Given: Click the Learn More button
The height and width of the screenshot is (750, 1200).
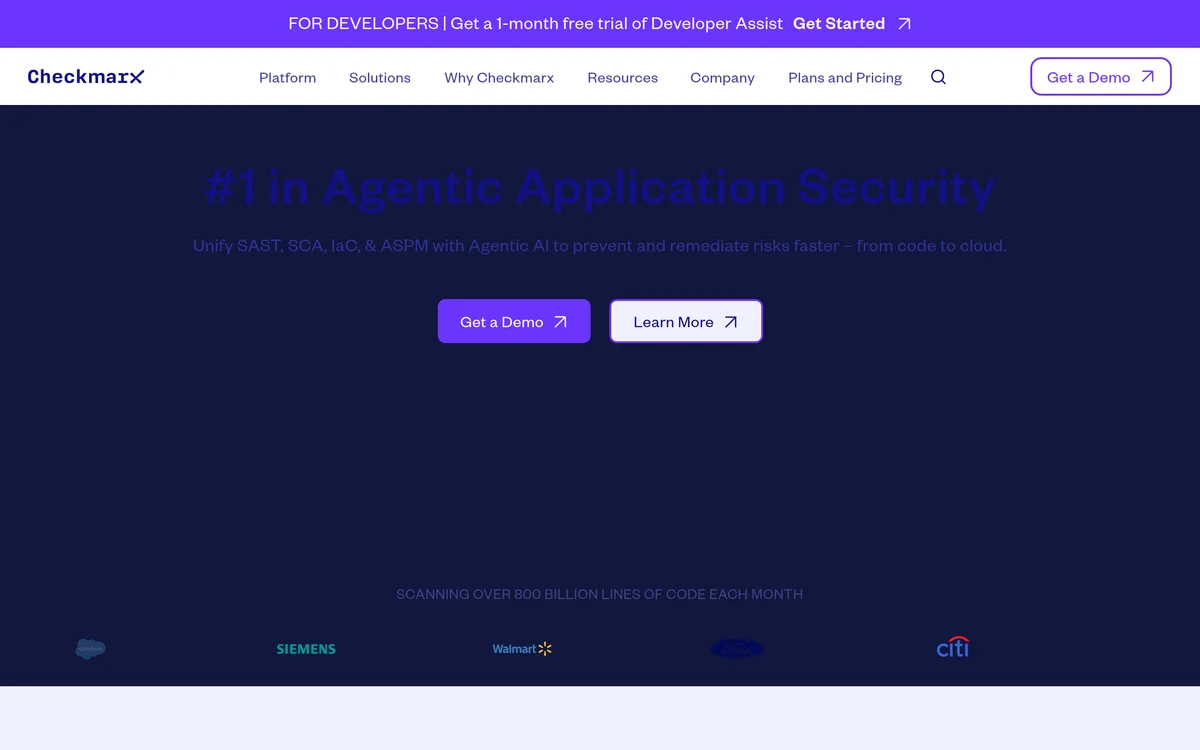Looking at the screenshot, I should (x=686, y=321).
